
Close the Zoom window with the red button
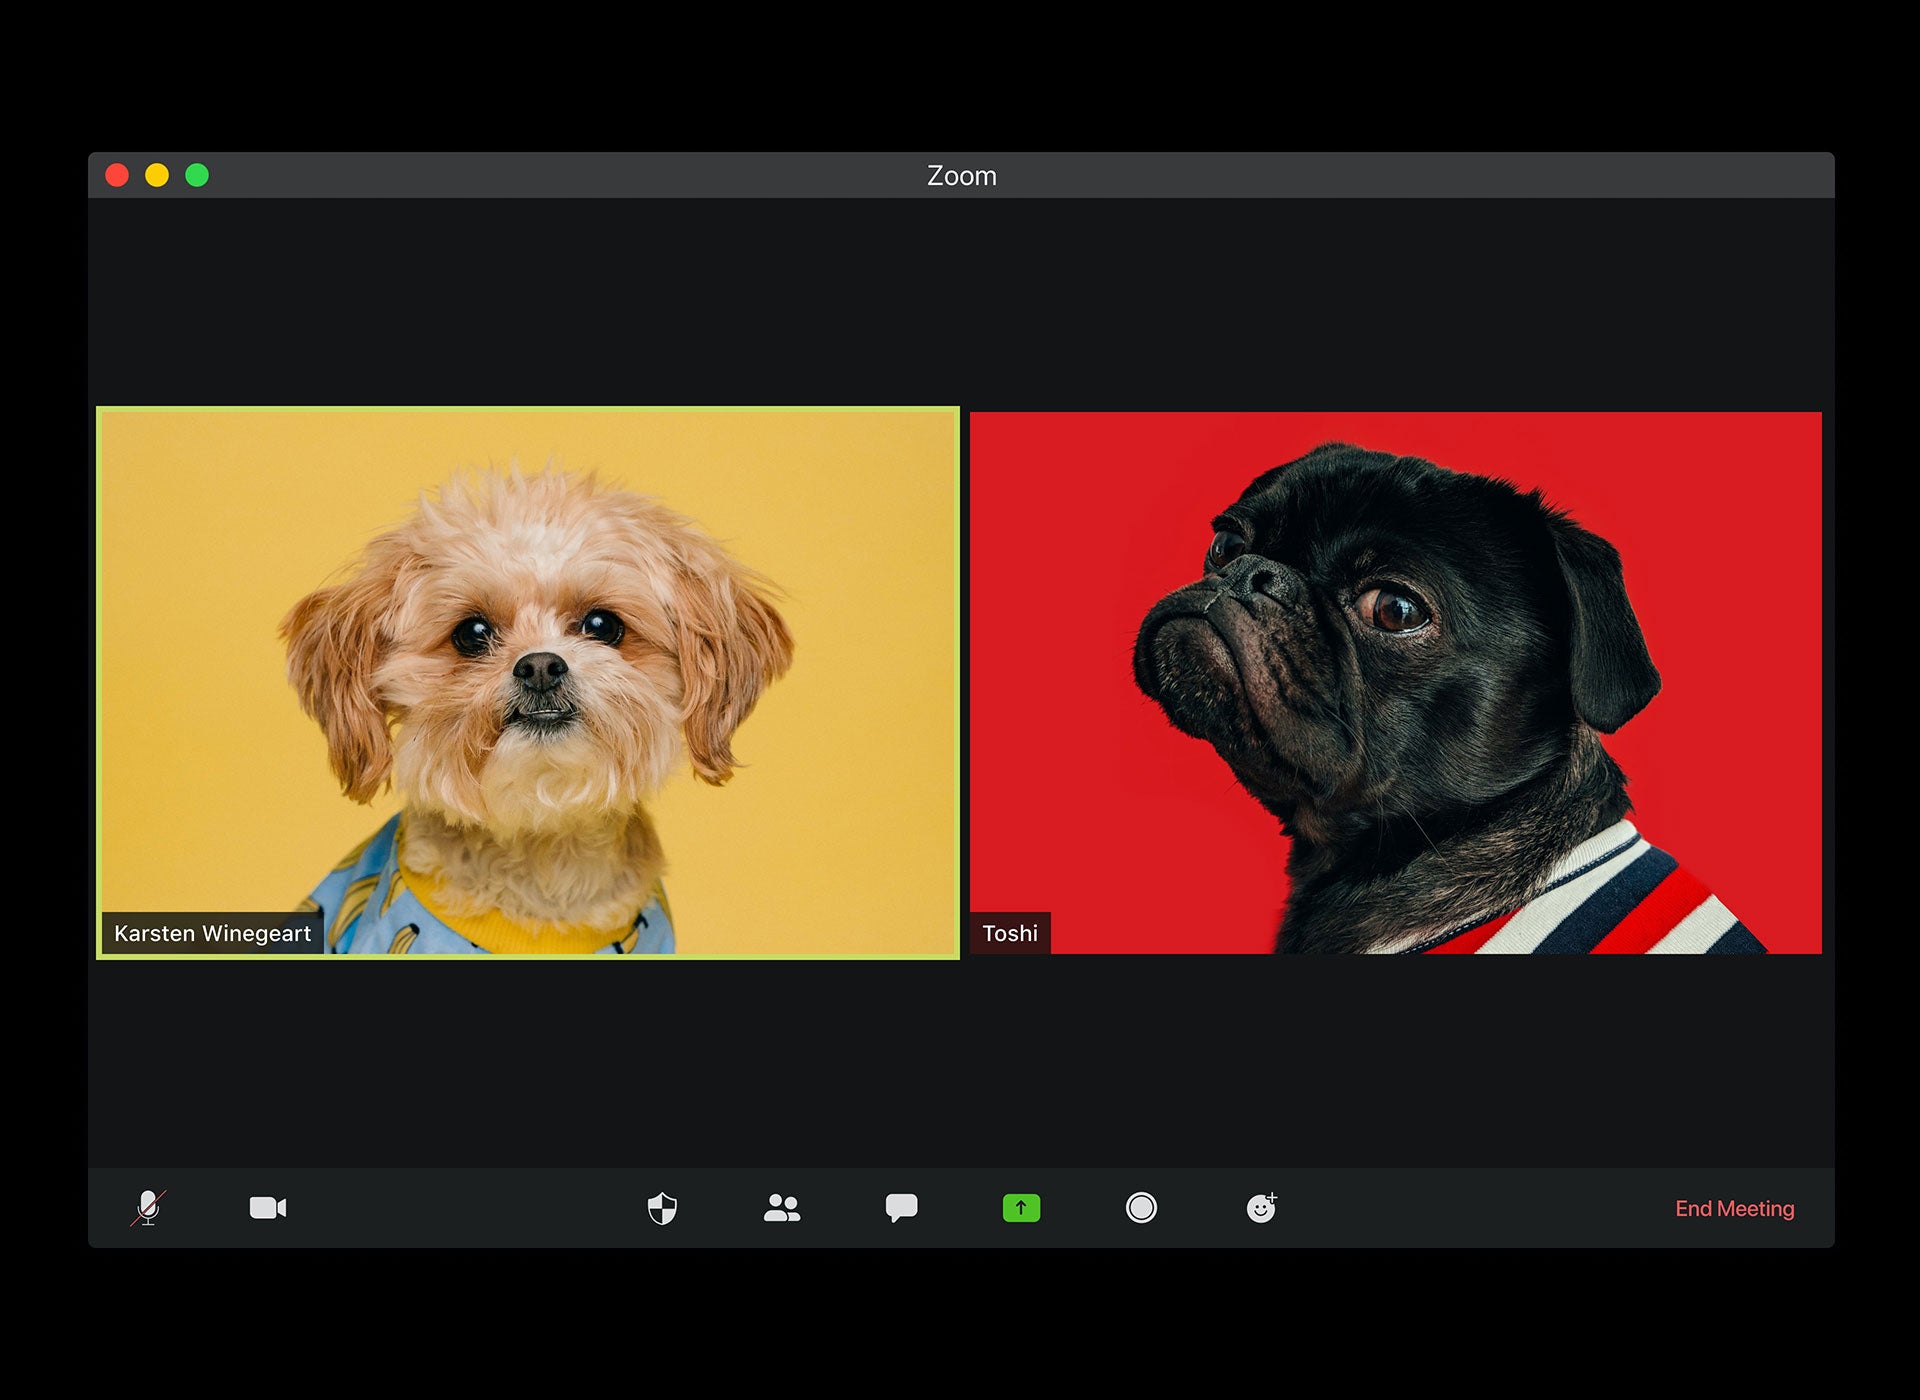(117, 175)
